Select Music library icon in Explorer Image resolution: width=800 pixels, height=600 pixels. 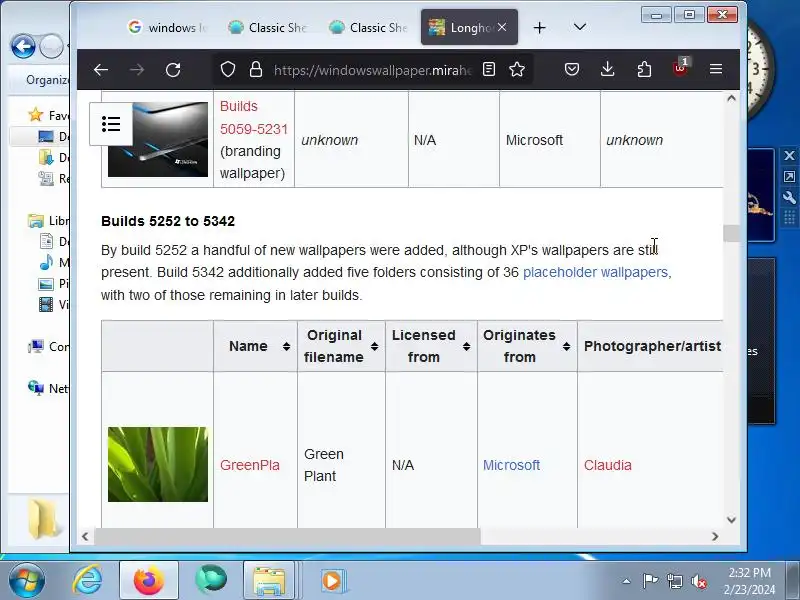(x=46, y=262)
